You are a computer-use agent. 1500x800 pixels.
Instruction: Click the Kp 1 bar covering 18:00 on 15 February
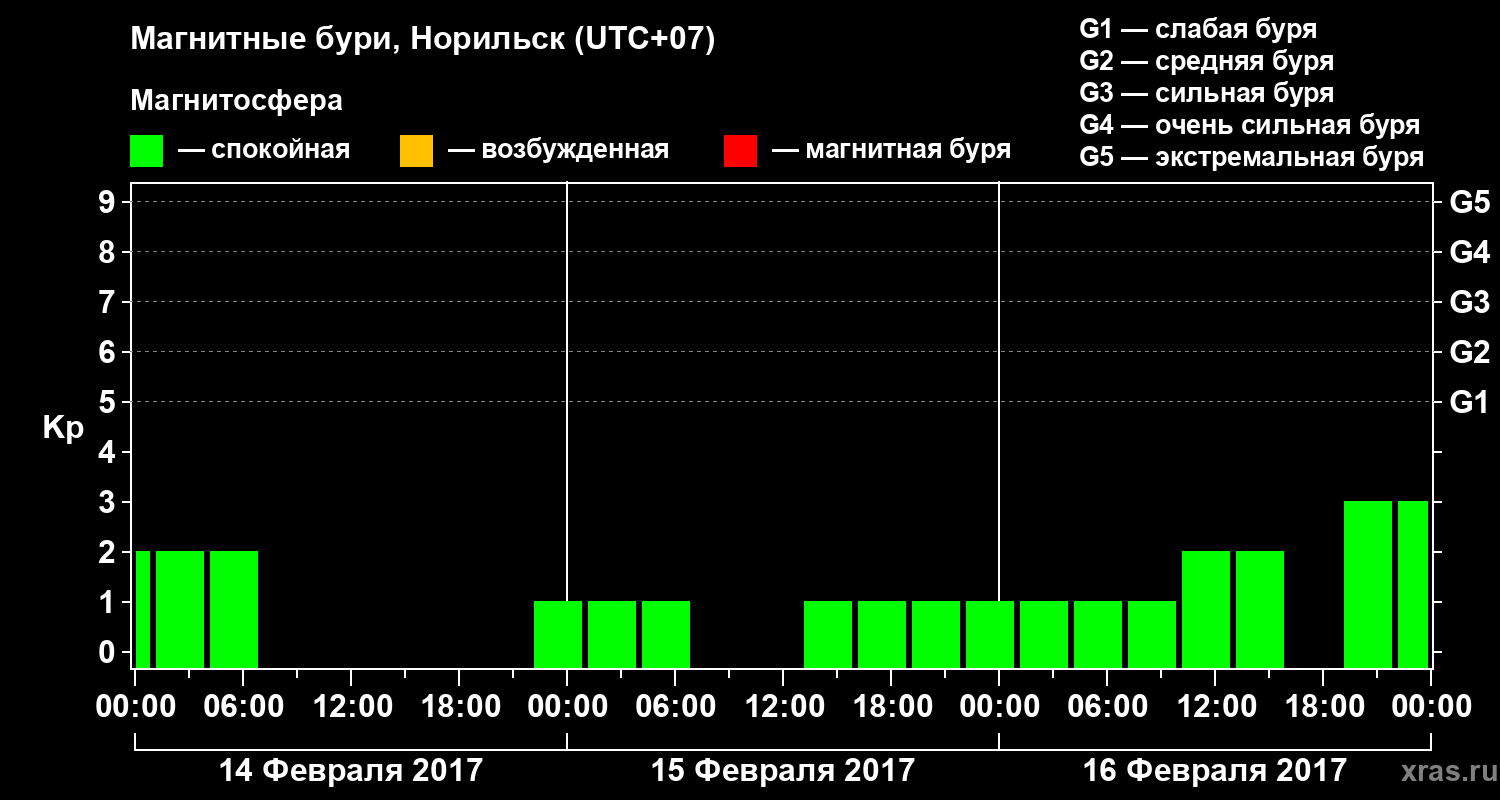pyautogui.click(x=882, y=634)
